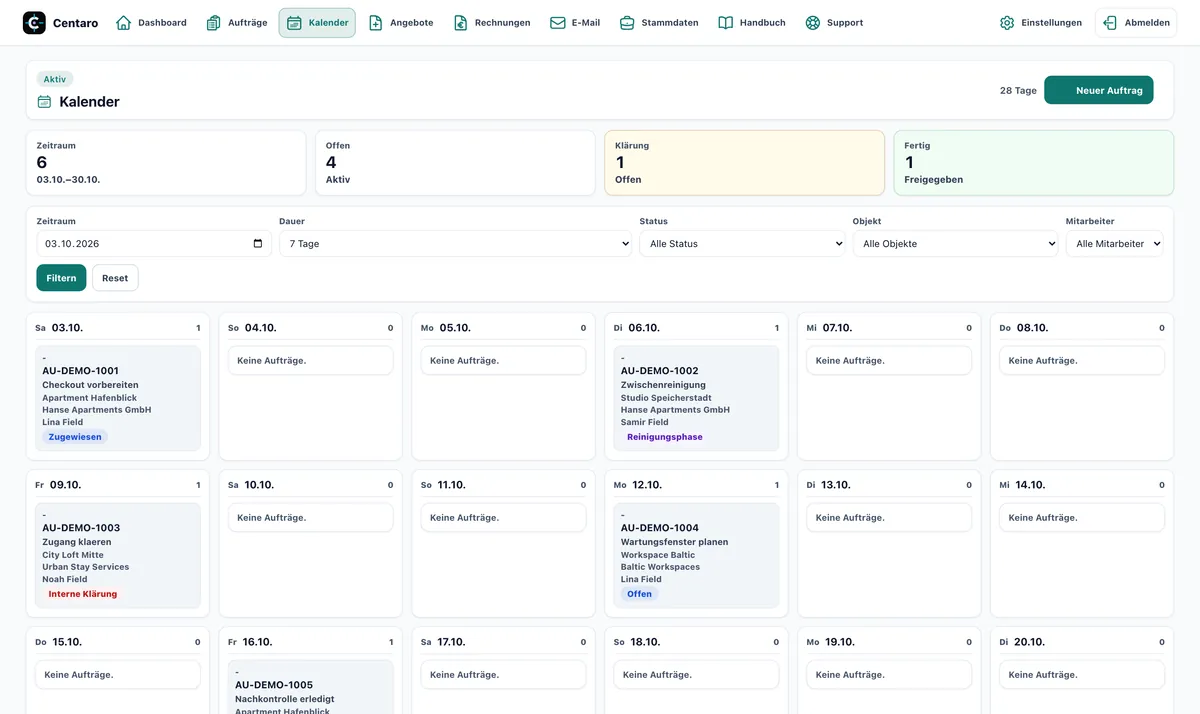The height and width of the screenshot is (714, 1200).
Task: Switch to the Angebote section
Action: tap(401, 23)
